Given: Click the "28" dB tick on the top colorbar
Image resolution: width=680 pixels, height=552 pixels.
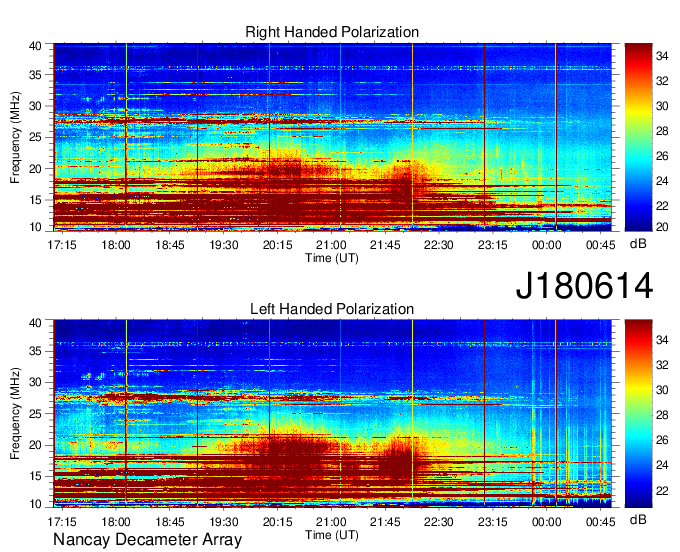Looking at the screenshot, I should tap(662, 131).
